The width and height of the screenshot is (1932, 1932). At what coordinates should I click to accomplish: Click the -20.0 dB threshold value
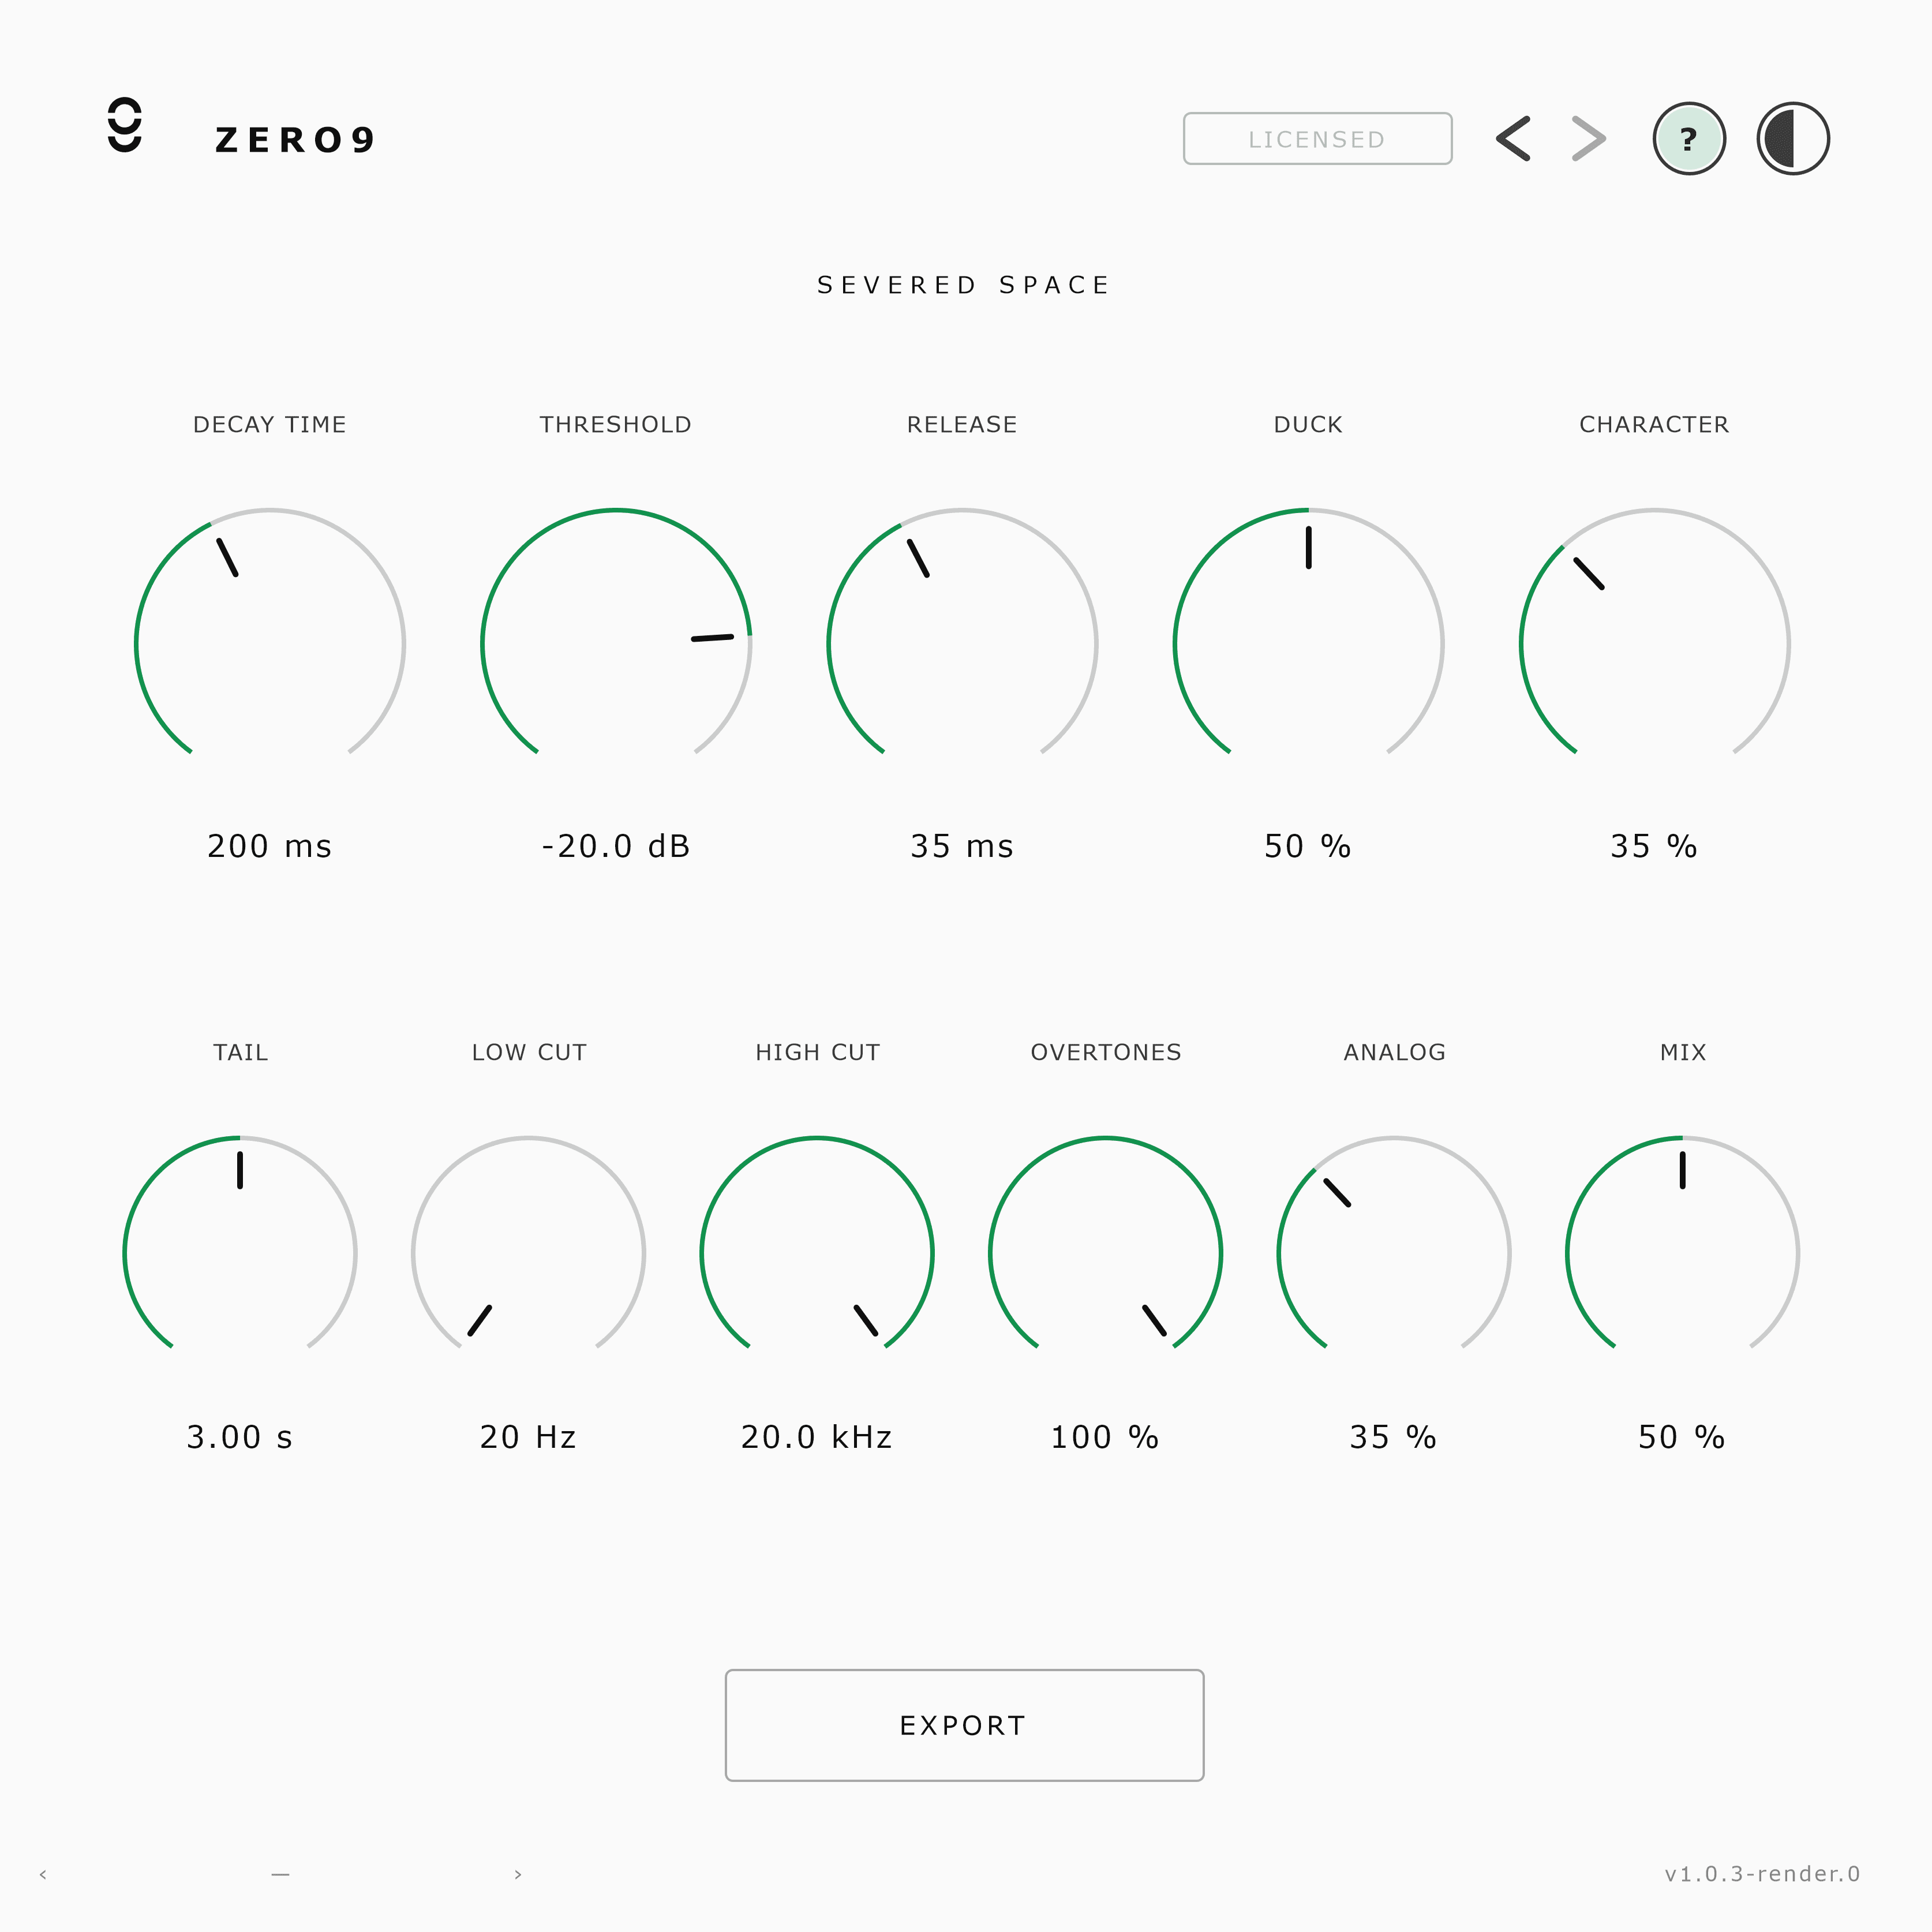pyautogui.click(x=616, y=846)
